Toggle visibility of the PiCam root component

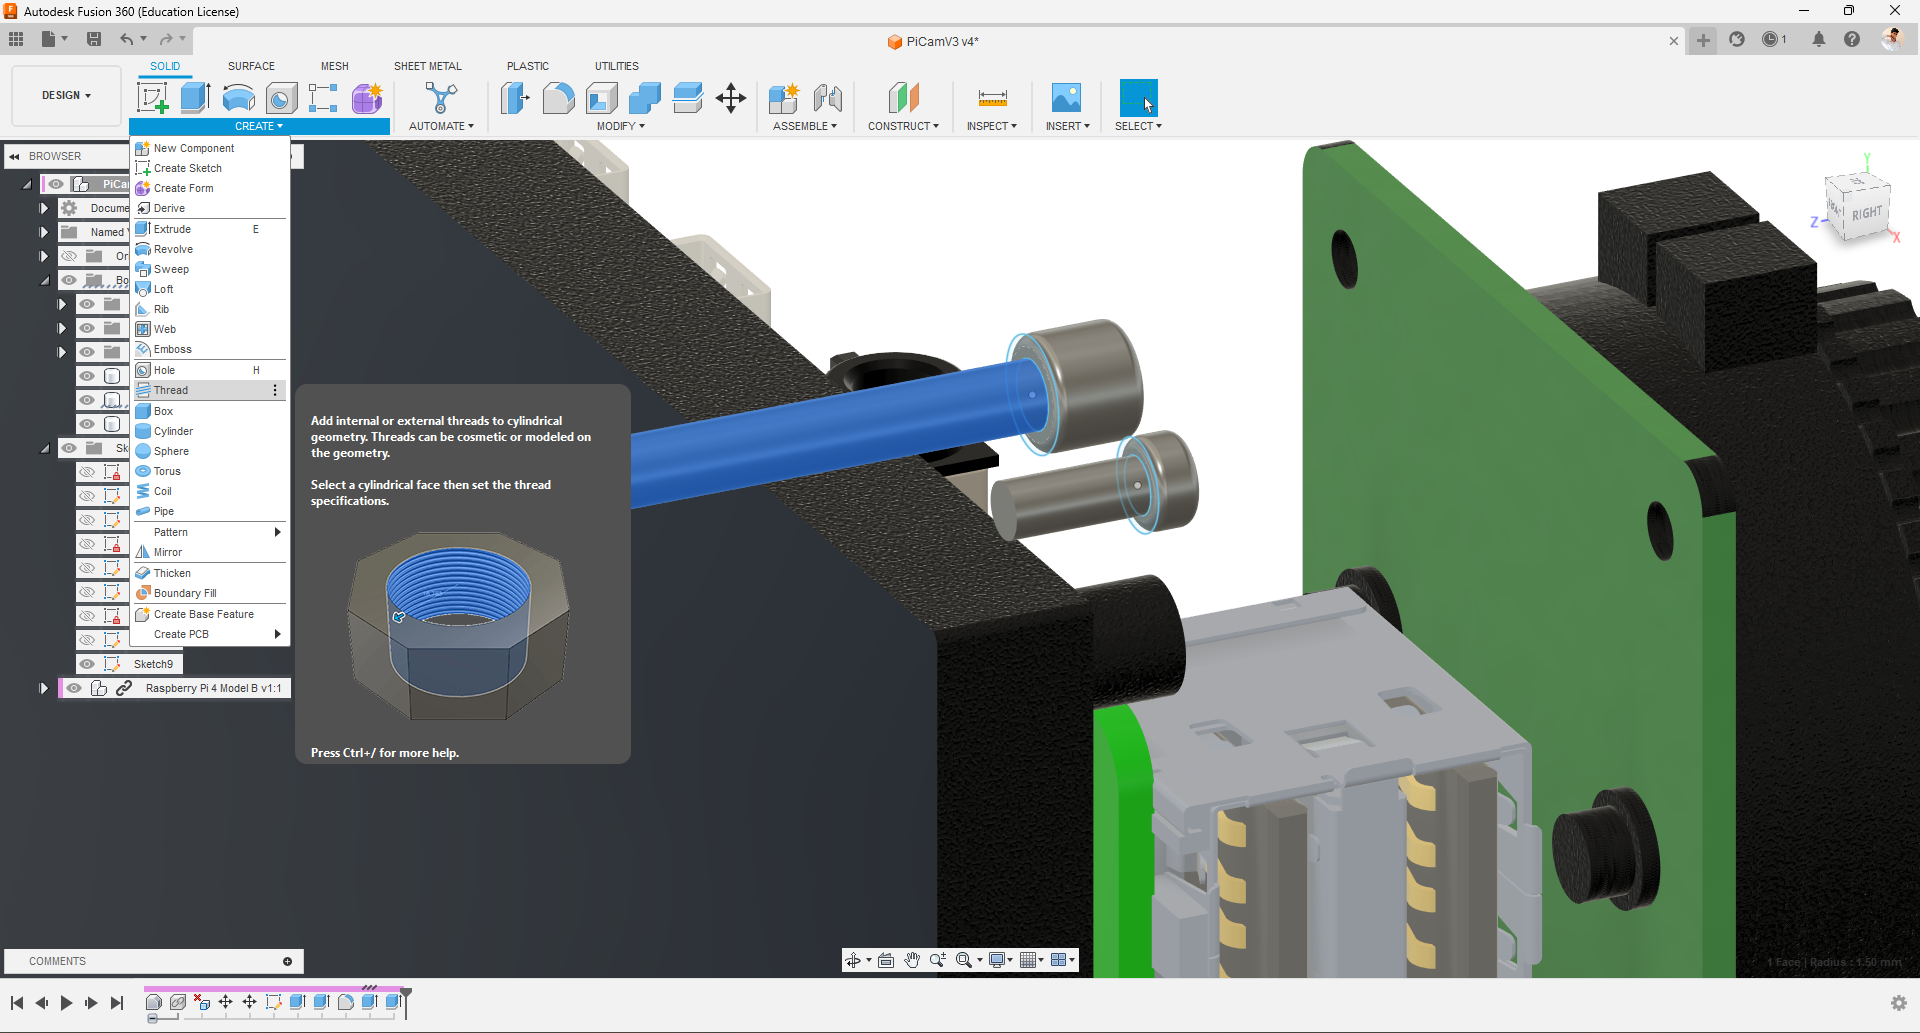pyautogui.click(x=56, y=184)
